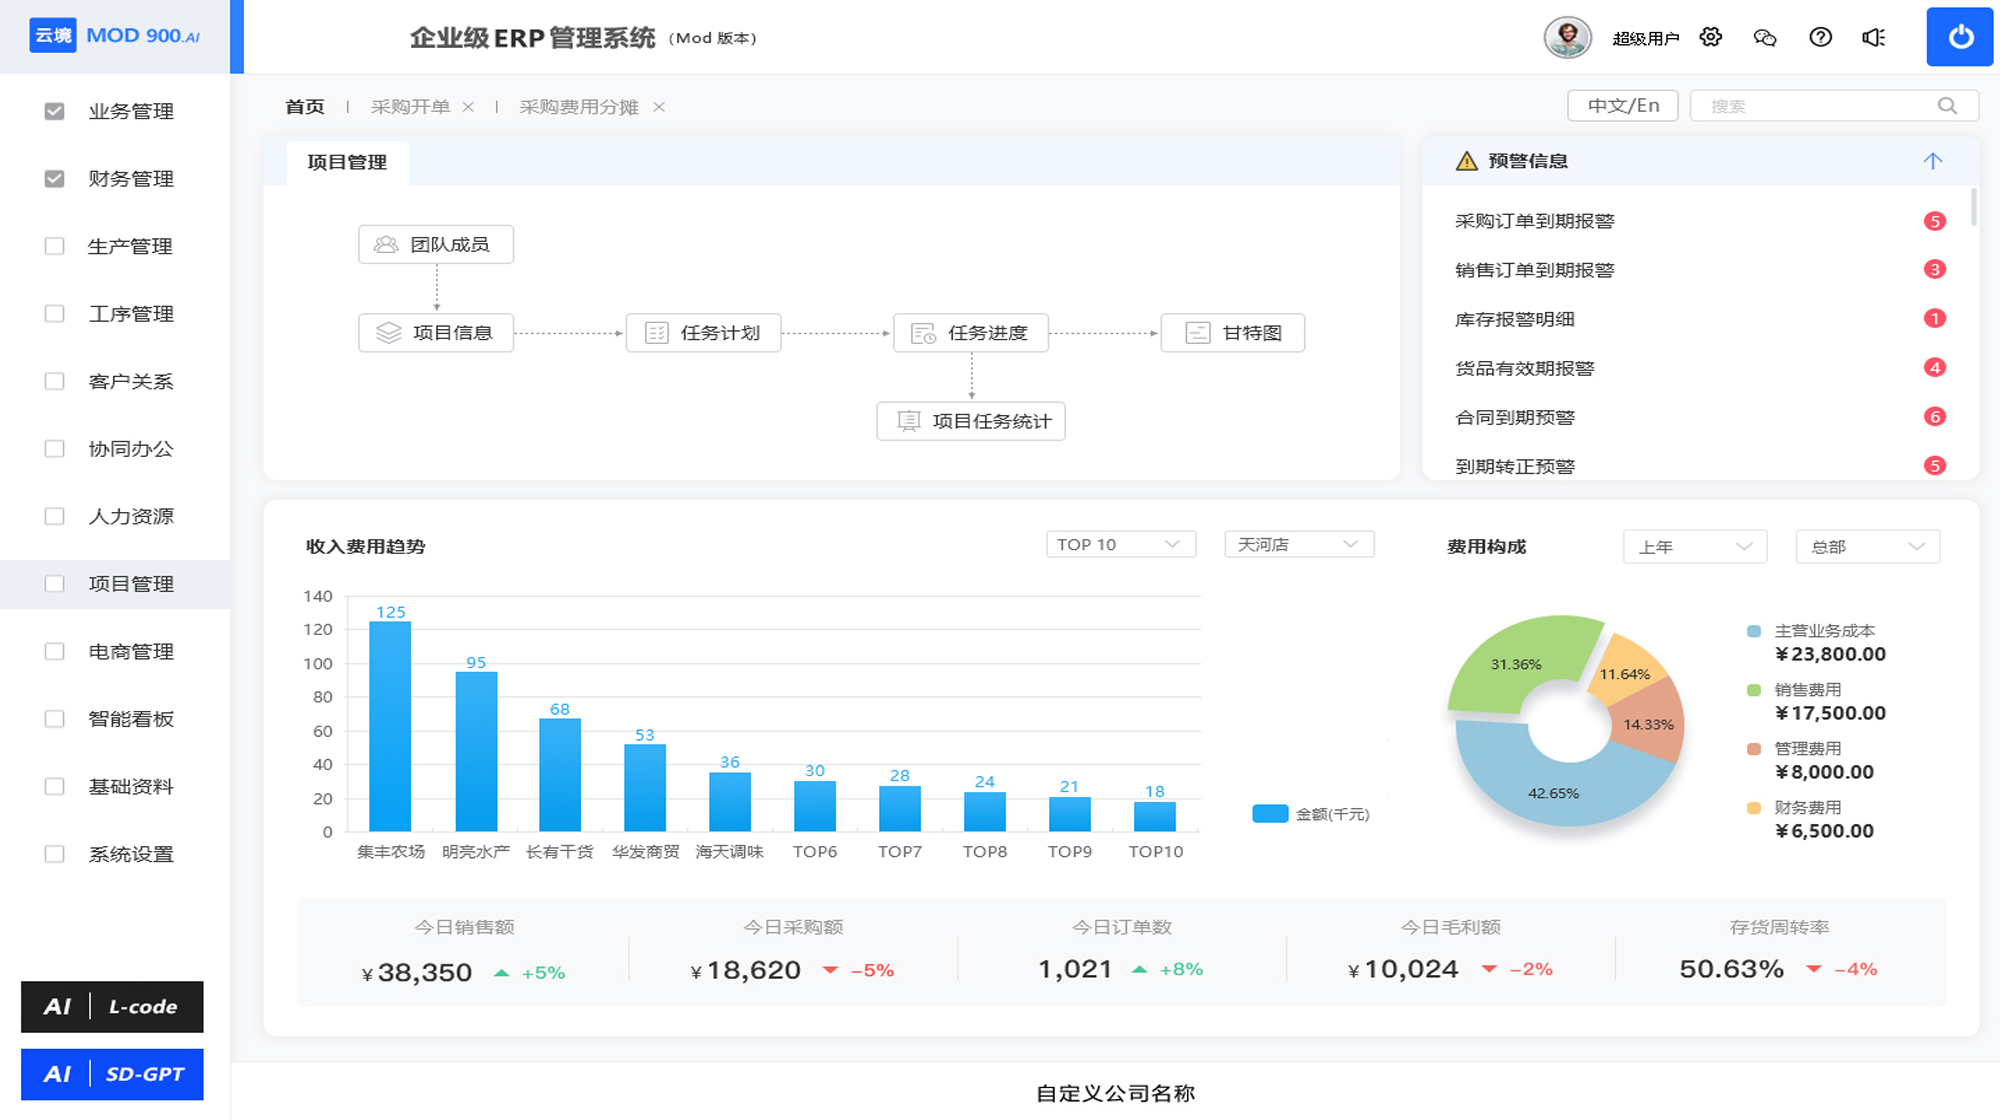Click the 库存报警明细 warning row
The height and width of the screenshot is (1120, 2000).
pos(1699,319)
